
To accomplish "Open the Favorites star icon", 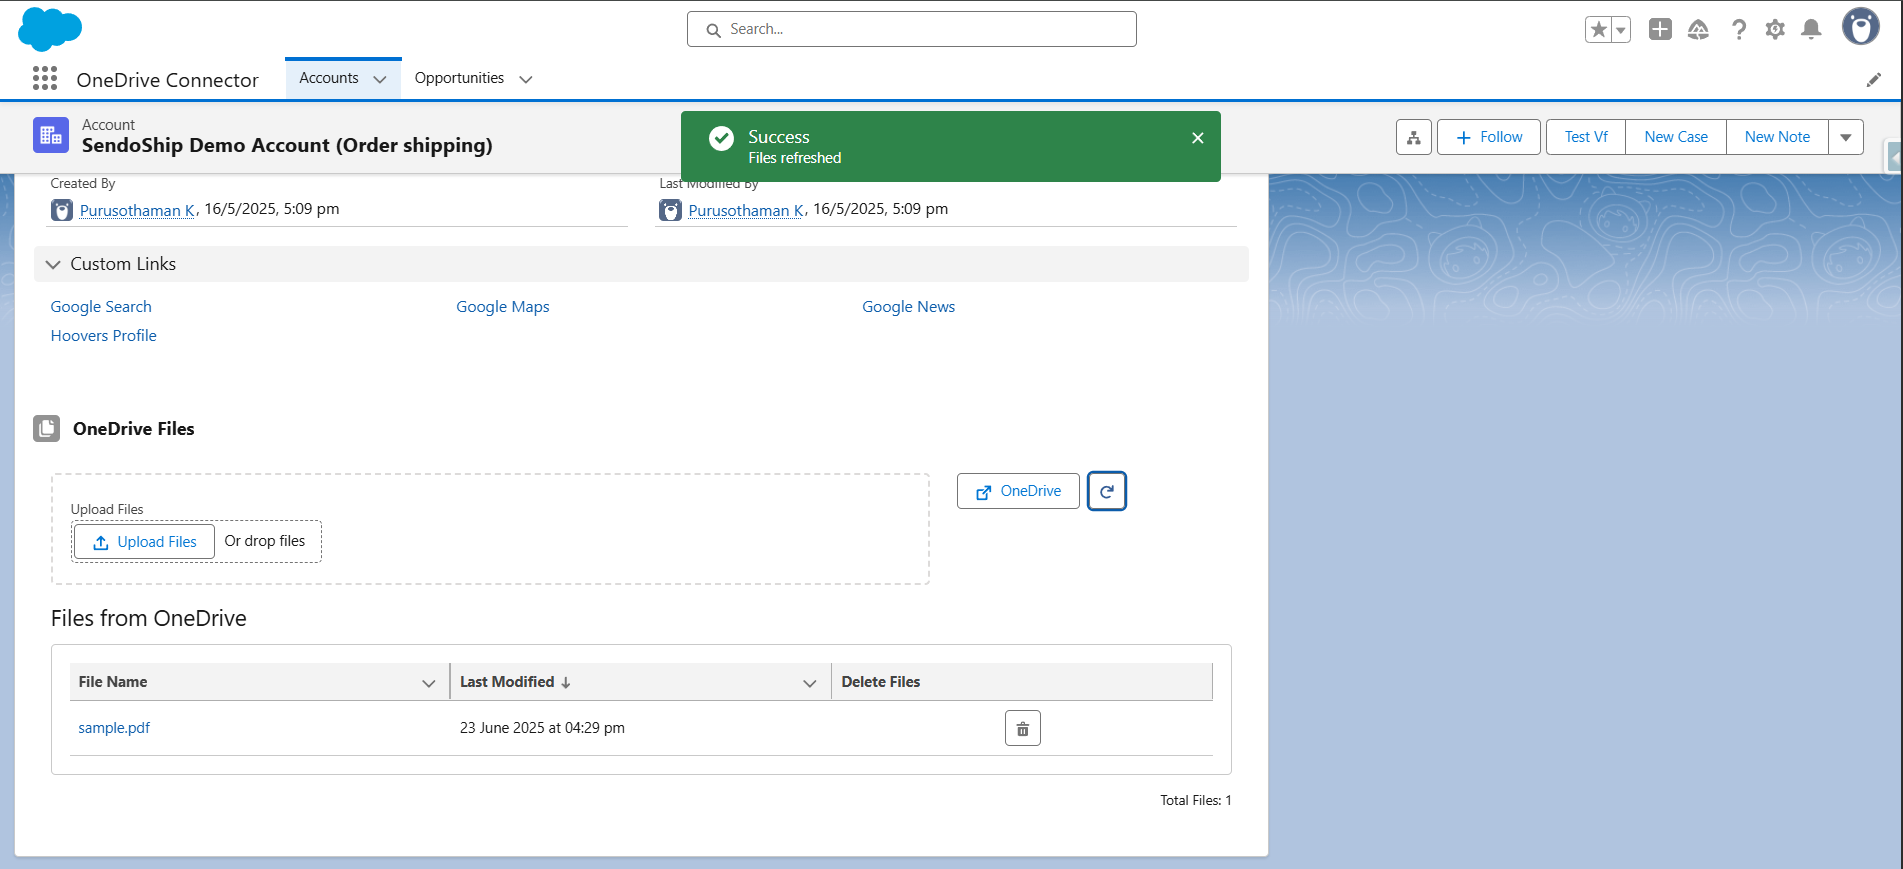I will tap(1599, 30).
